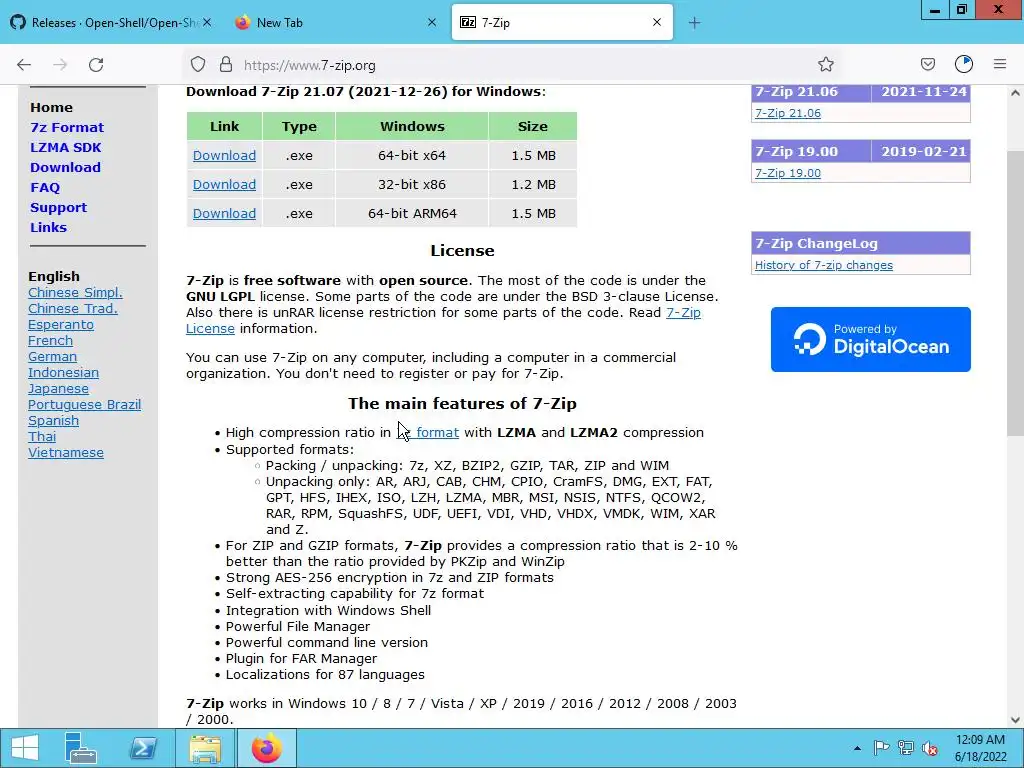Screen dimensions: 1024x768
Task: Switch language to Vietnamese
Action: click(x=66, y=453)
